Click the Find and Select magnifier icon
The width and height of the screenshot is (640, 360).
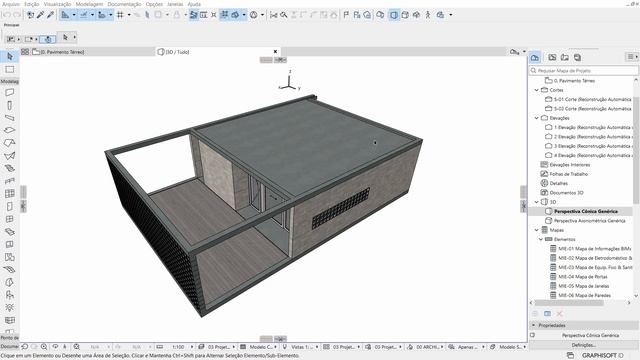pyautogui.click(x=284, y=15)
